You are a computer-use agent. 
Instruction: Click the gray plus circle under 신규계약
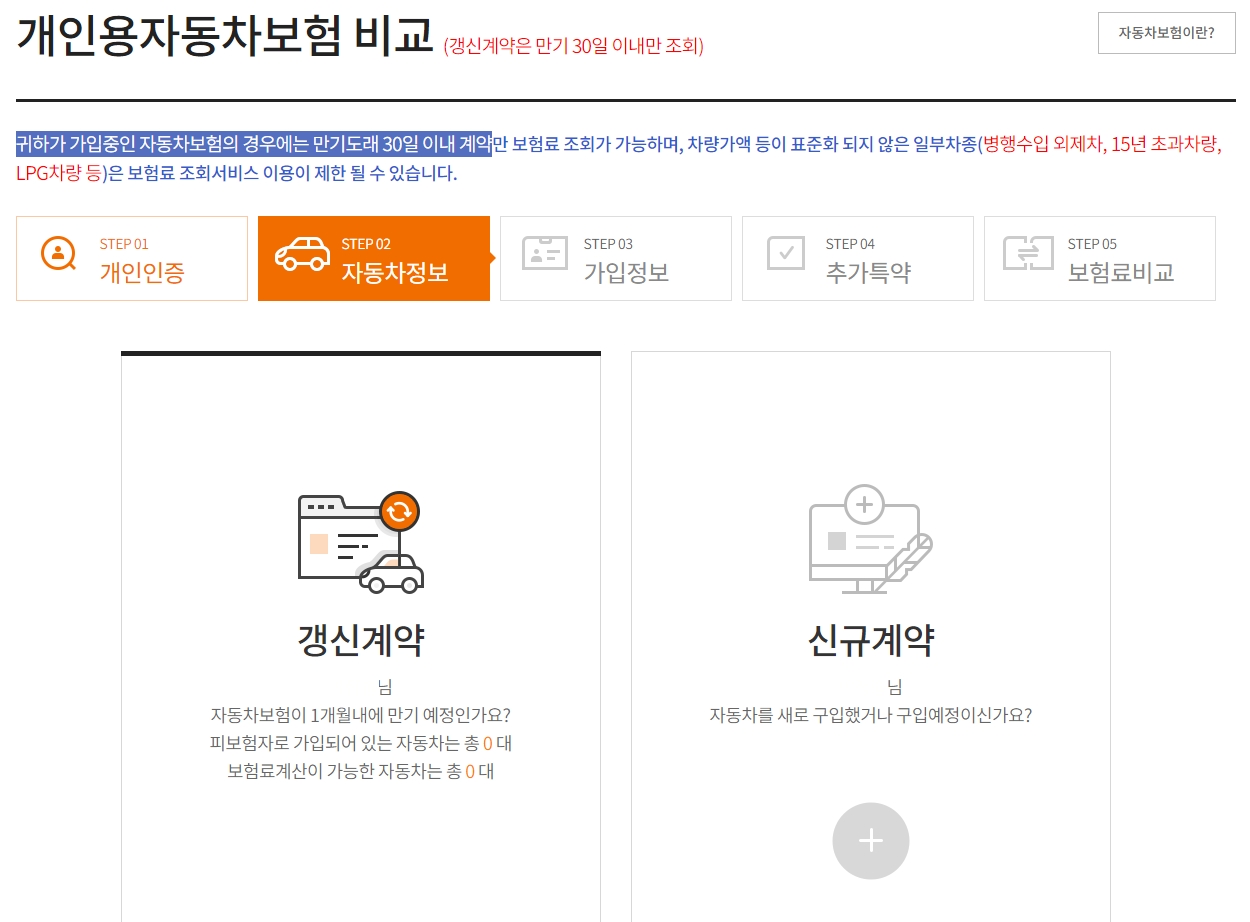(x=869, y=840)
